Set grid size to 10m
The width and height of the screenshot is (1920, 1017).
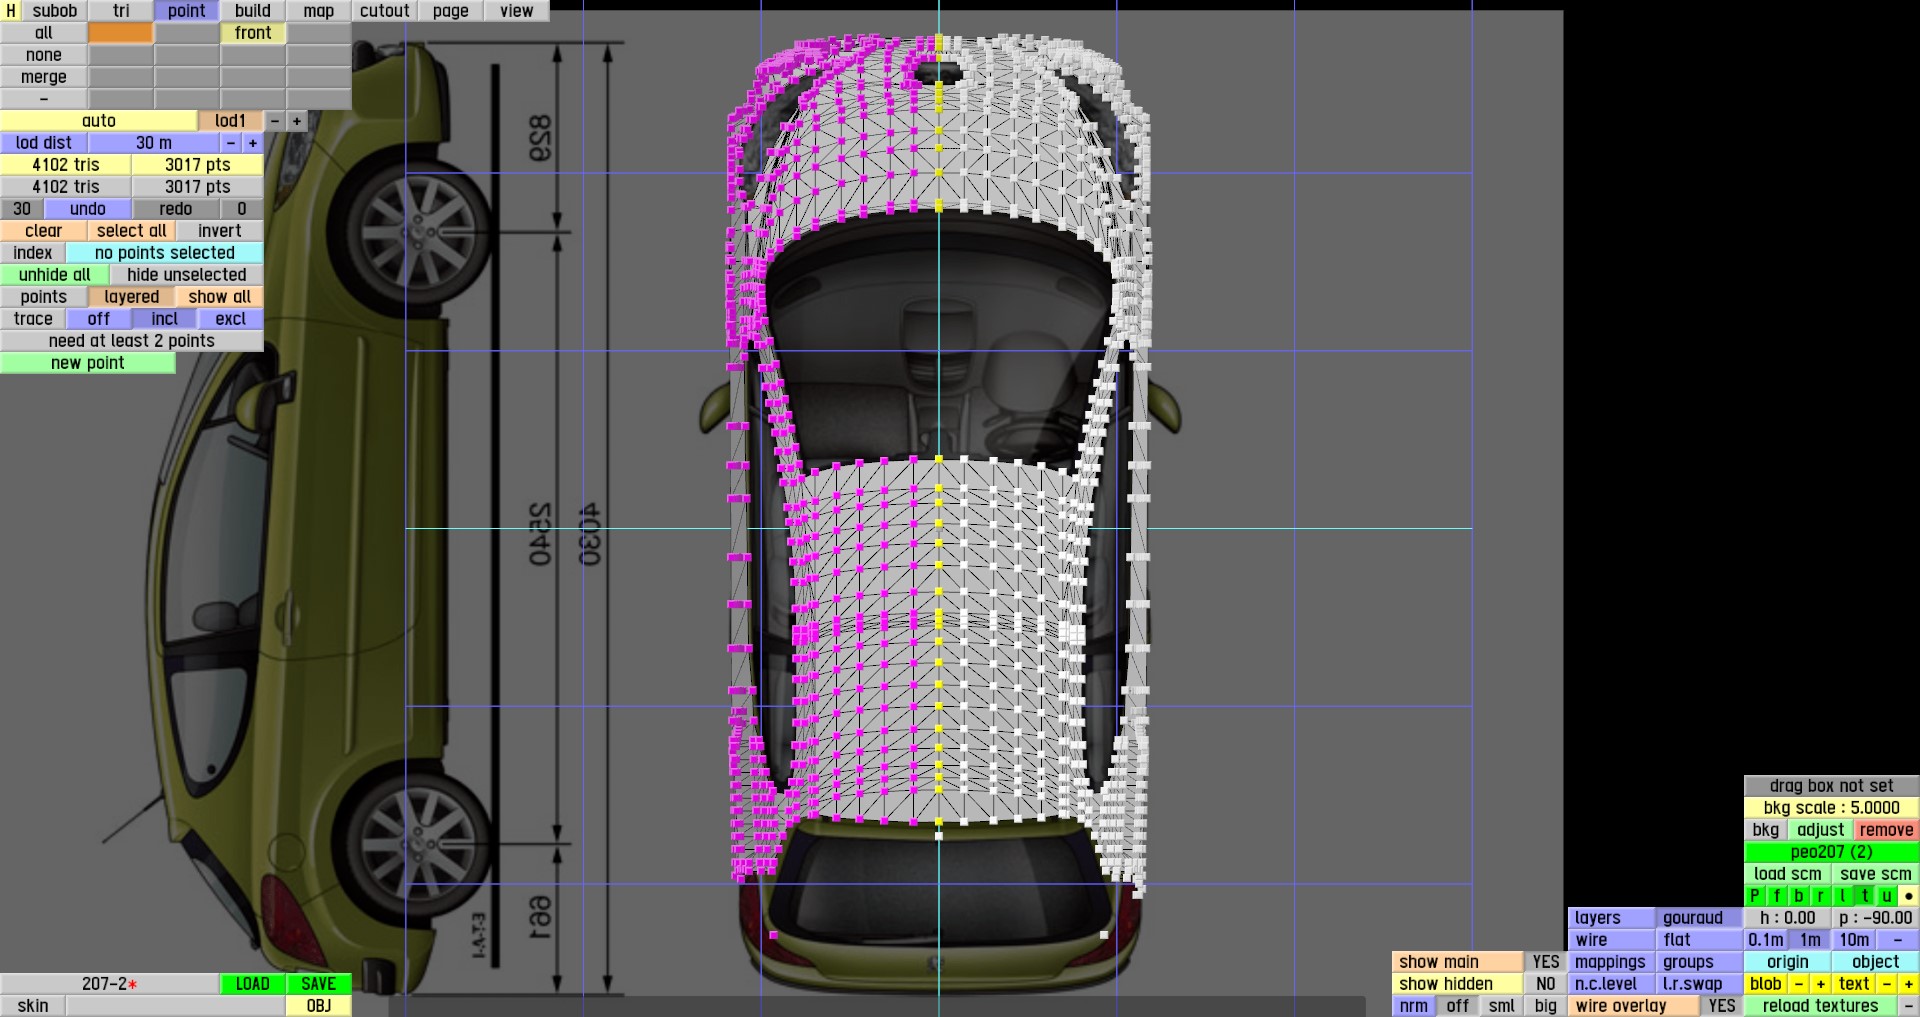pyautogui.click(x=1854, y=940)
